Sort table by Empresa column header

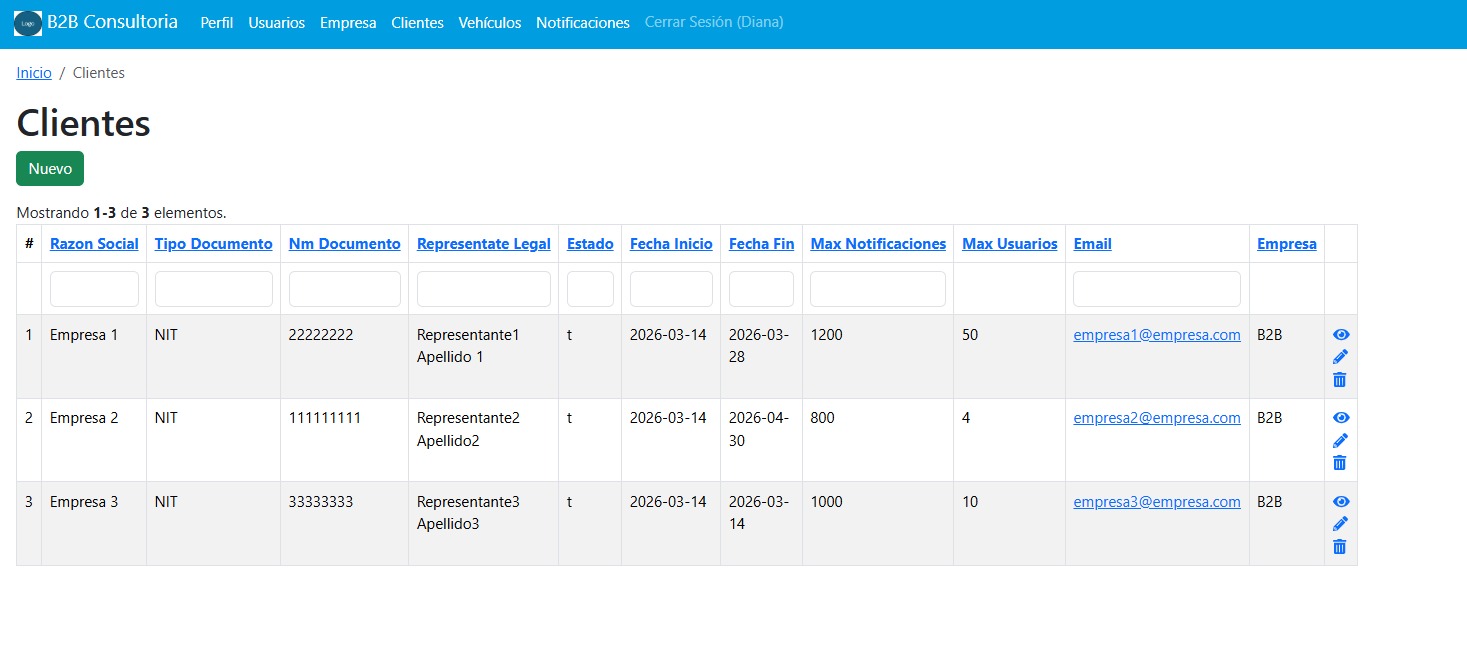1287,244
